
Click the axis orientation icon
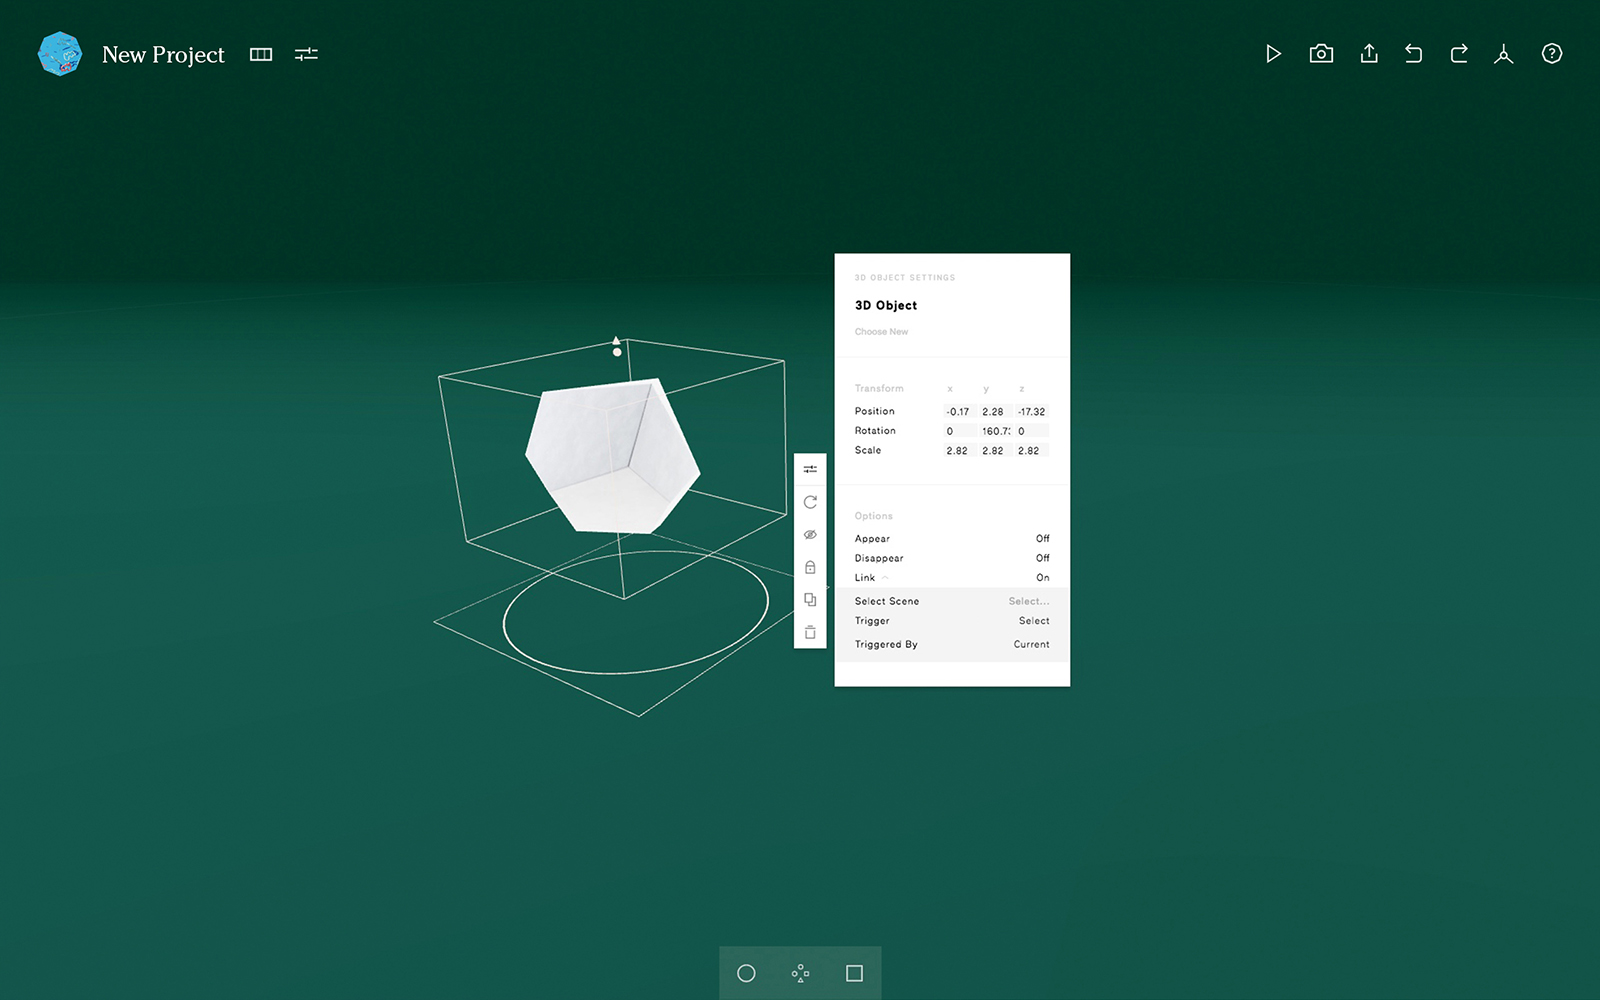[1503, 54]
